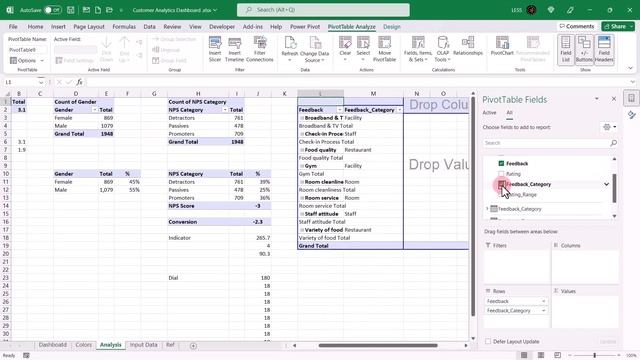Switch to Page Break Preview in status bar
Screen dimensions: 640x360
[x=558, y=355]
